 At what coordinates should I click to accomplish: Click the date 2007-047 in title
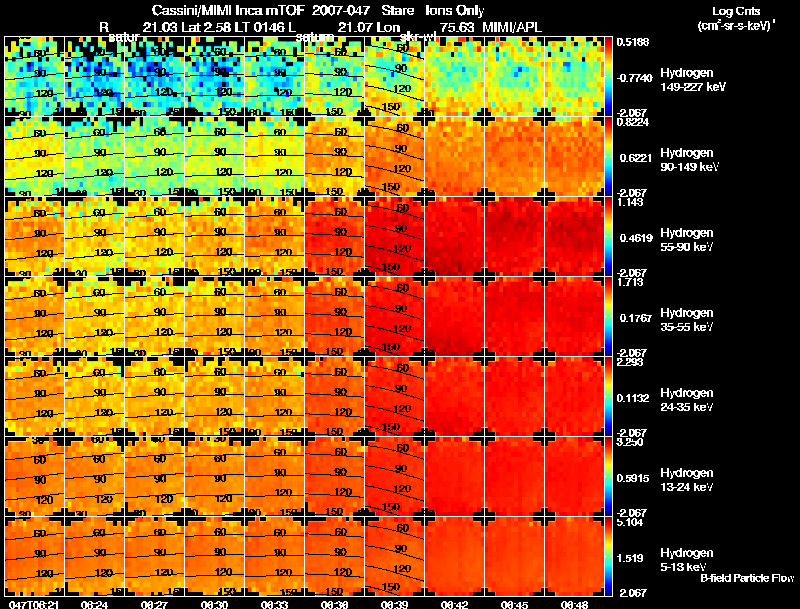tap(341, 11)
